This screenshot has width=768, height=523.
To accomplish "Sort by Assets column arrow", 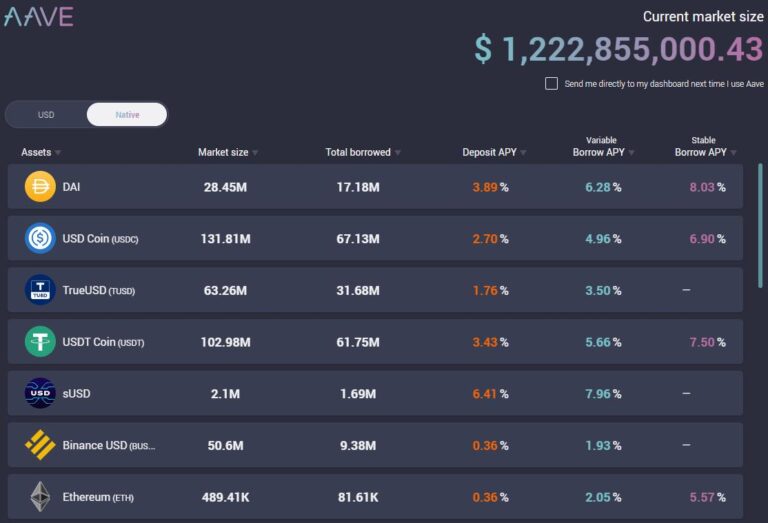I will tap(58, 153).
